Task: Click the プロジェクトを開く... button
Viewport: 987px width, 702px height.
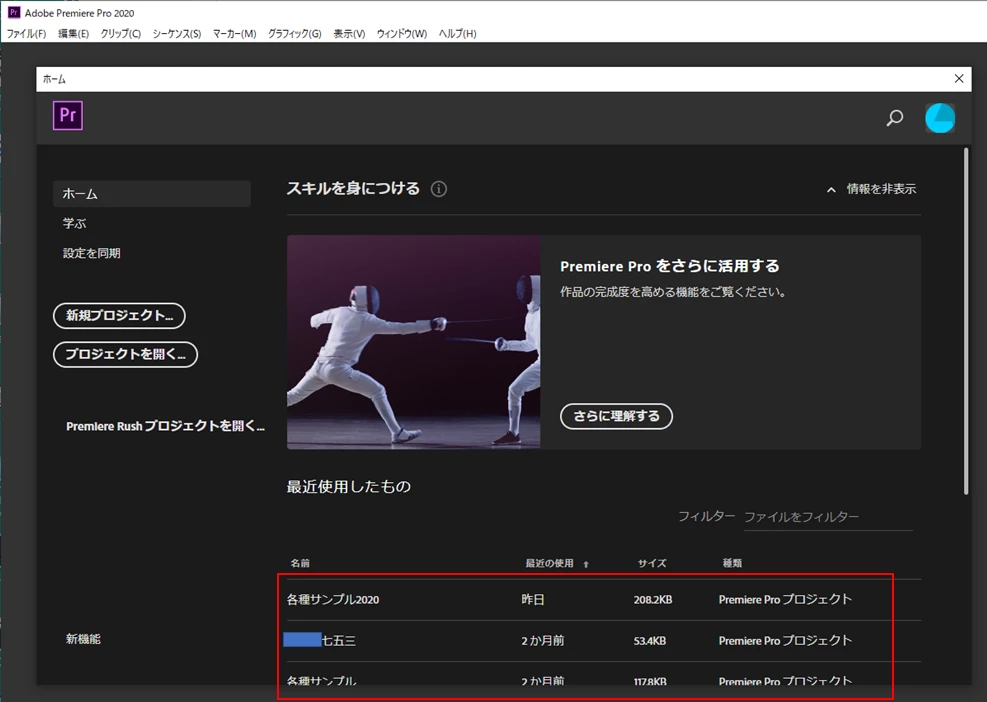Action: [125, 354]
